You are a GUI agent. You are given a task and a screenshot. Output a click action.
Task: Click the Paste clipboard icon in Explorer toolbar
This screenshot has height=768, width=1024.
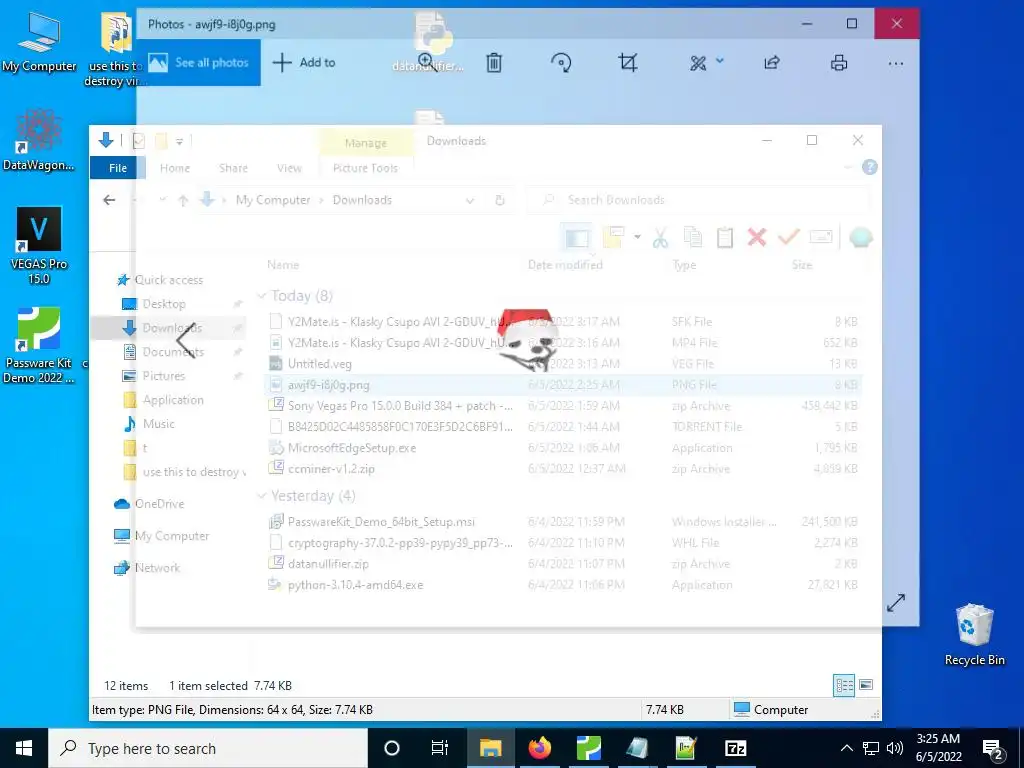(x=725, y=238)
